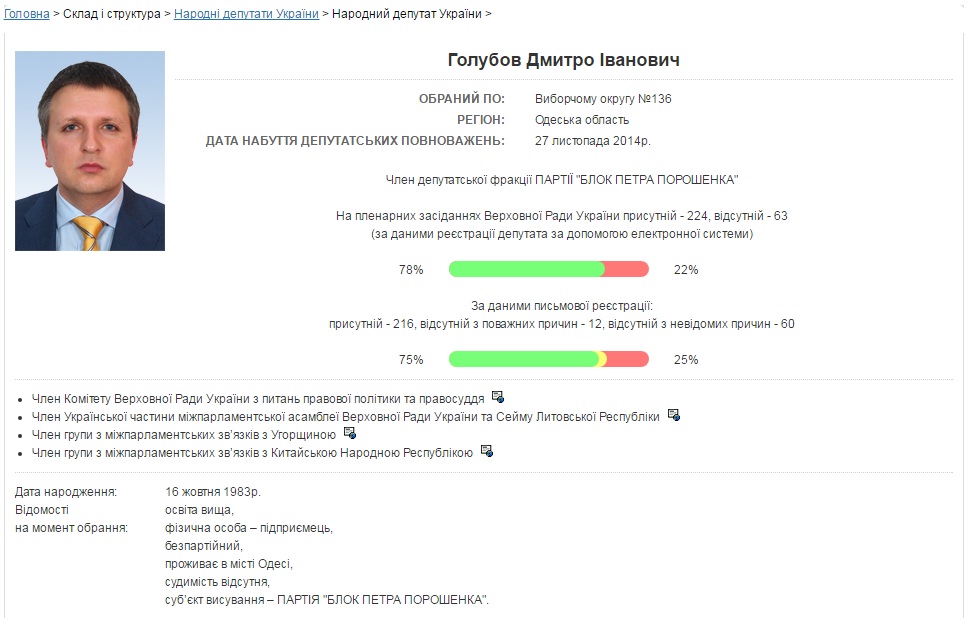The width and height of the screenshot is (966, 618).
Task: Click the deputy's portrait photo
Action: coord(90,151)
